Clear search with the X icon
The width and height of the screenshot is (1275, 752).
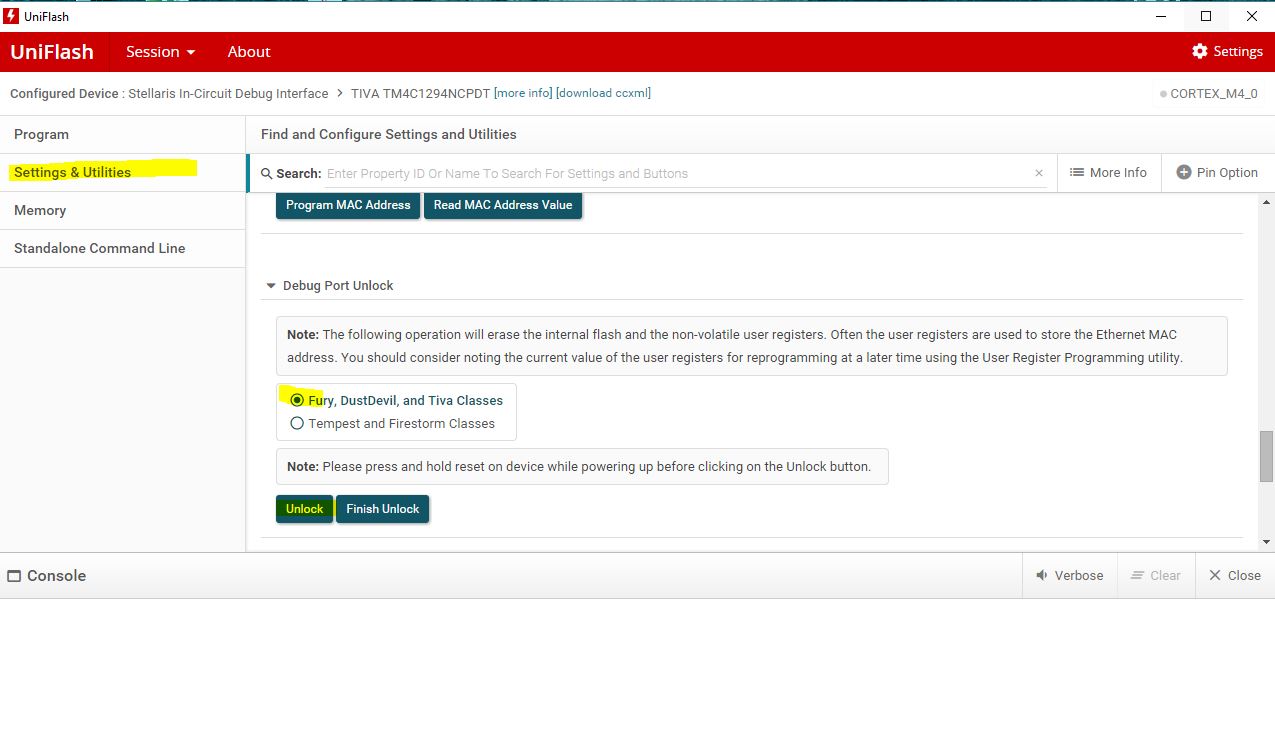pos(1039,173)
